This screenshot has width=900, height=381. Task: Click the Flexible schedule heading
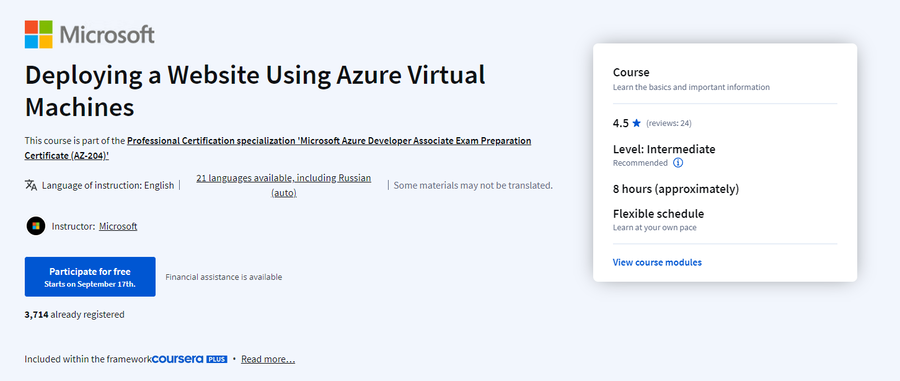click(x=658, y=214)
